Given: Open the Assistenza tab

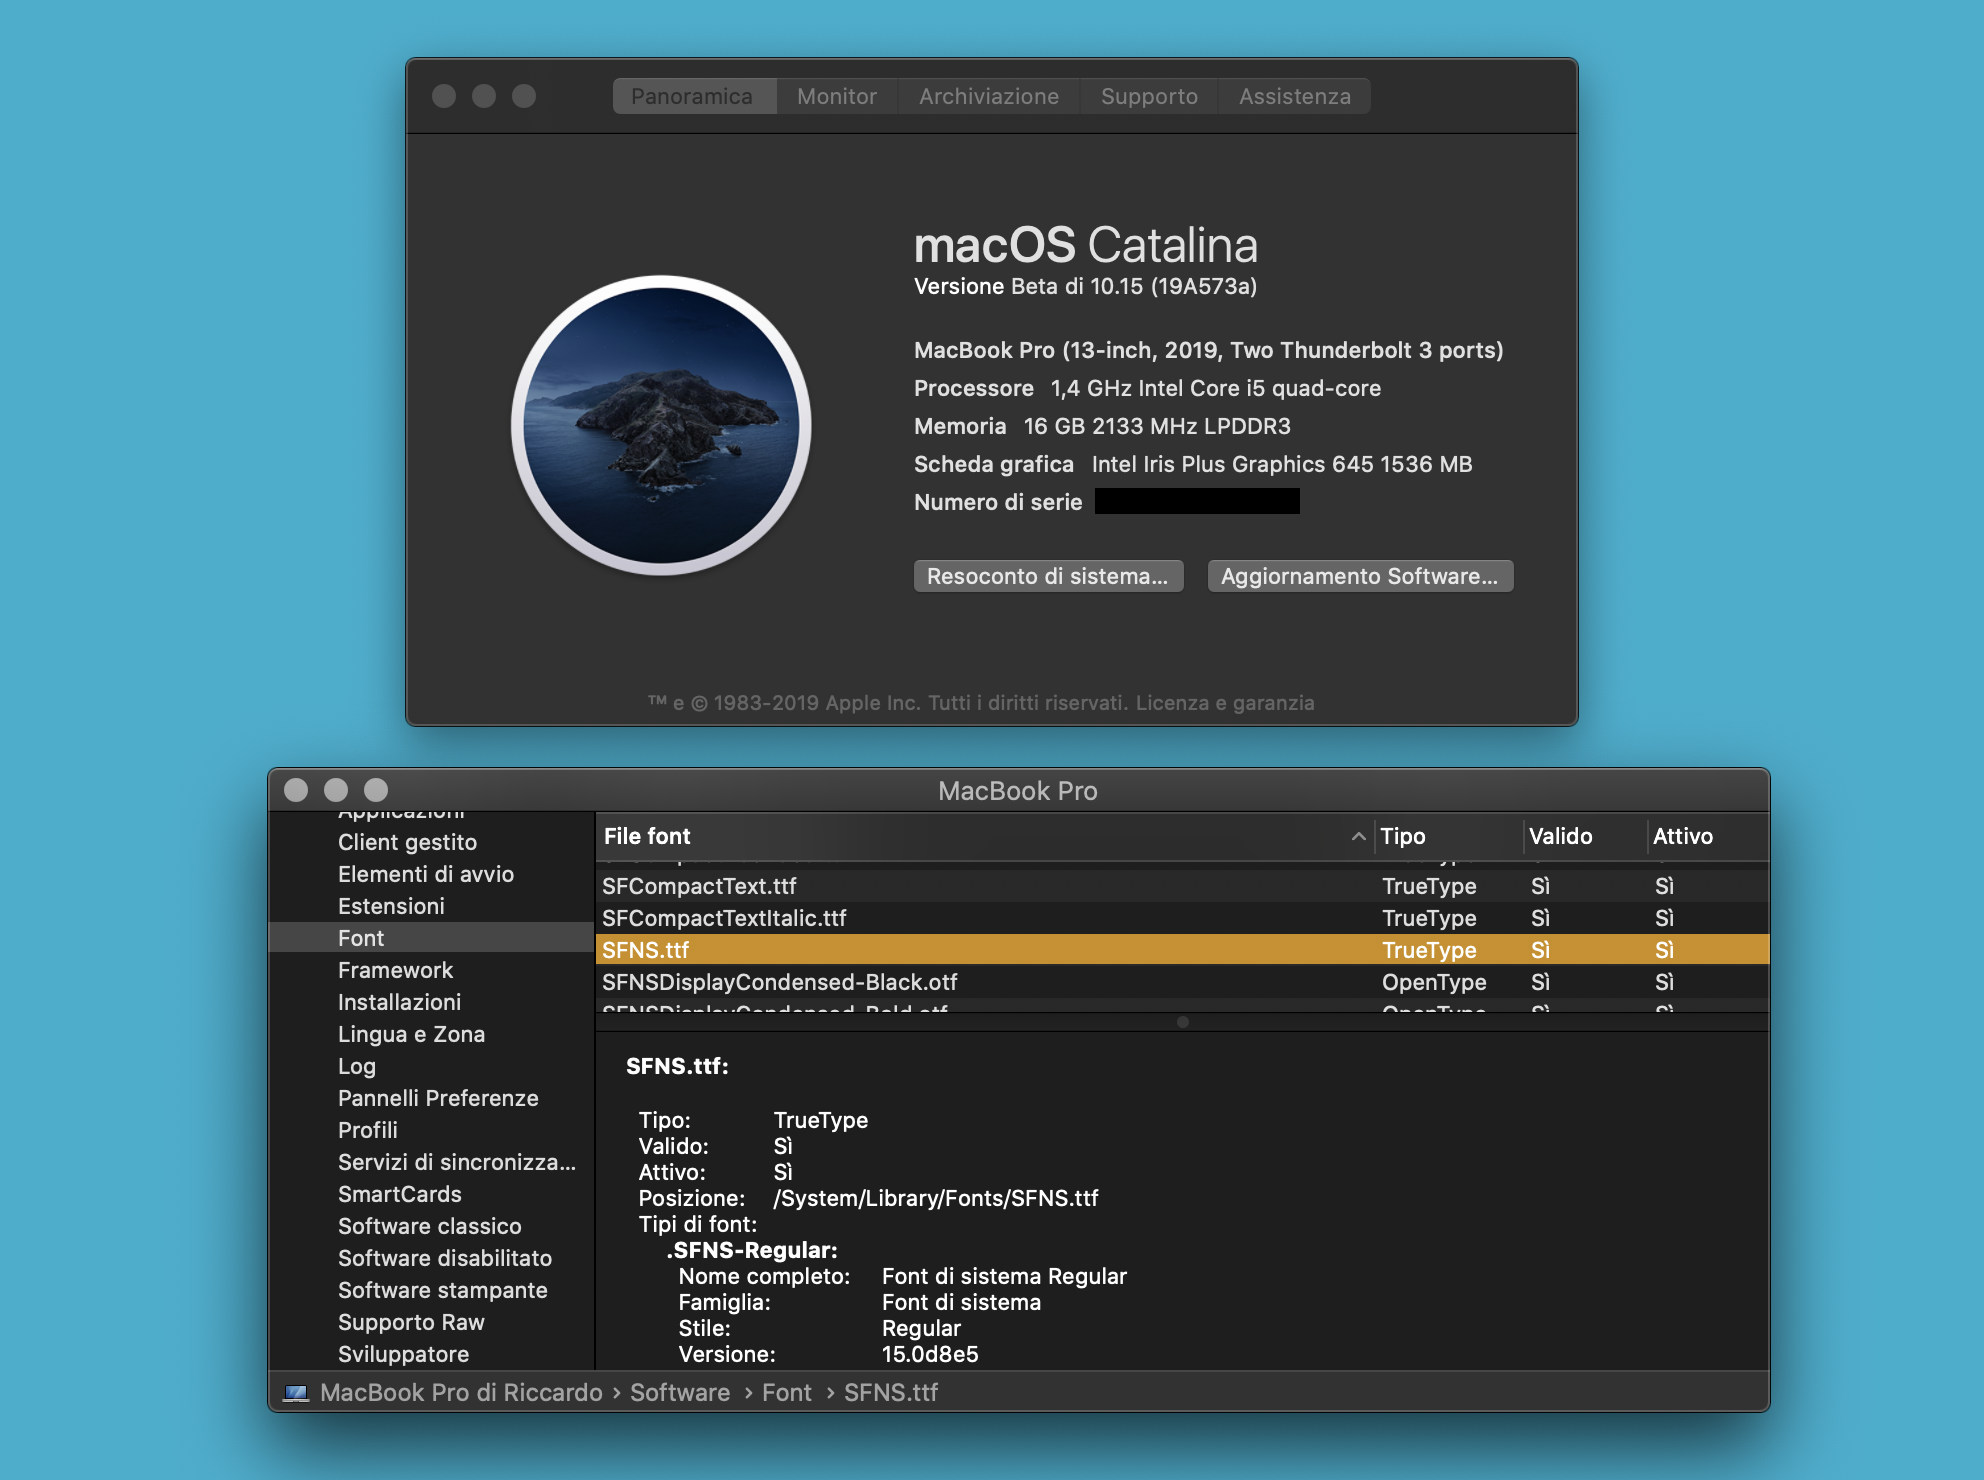Looking at the screenshot, I should coord(1294,96).
